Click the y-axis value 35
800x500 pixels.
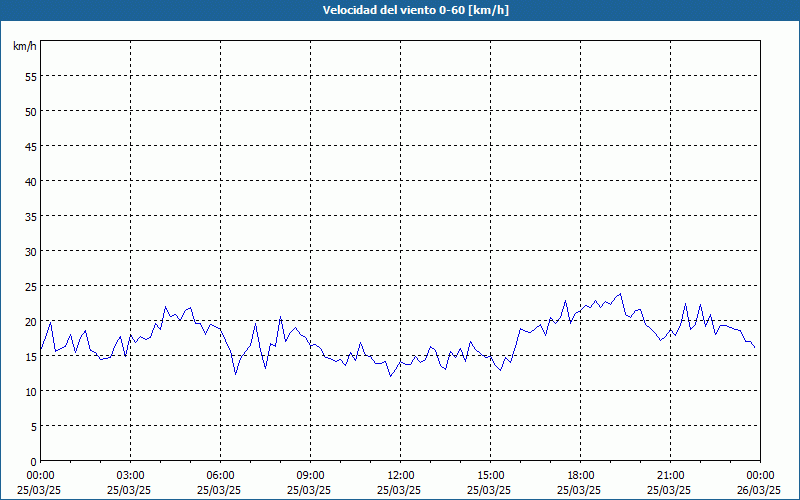(31, 216)
